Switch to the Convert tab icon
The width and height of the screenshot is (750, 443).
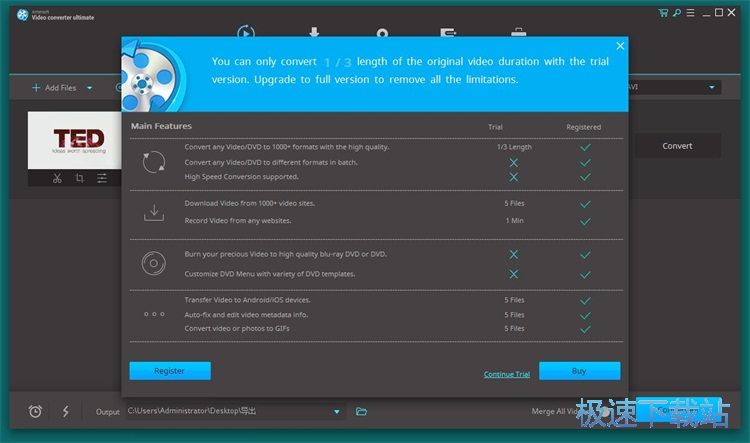tap(246, 31)
